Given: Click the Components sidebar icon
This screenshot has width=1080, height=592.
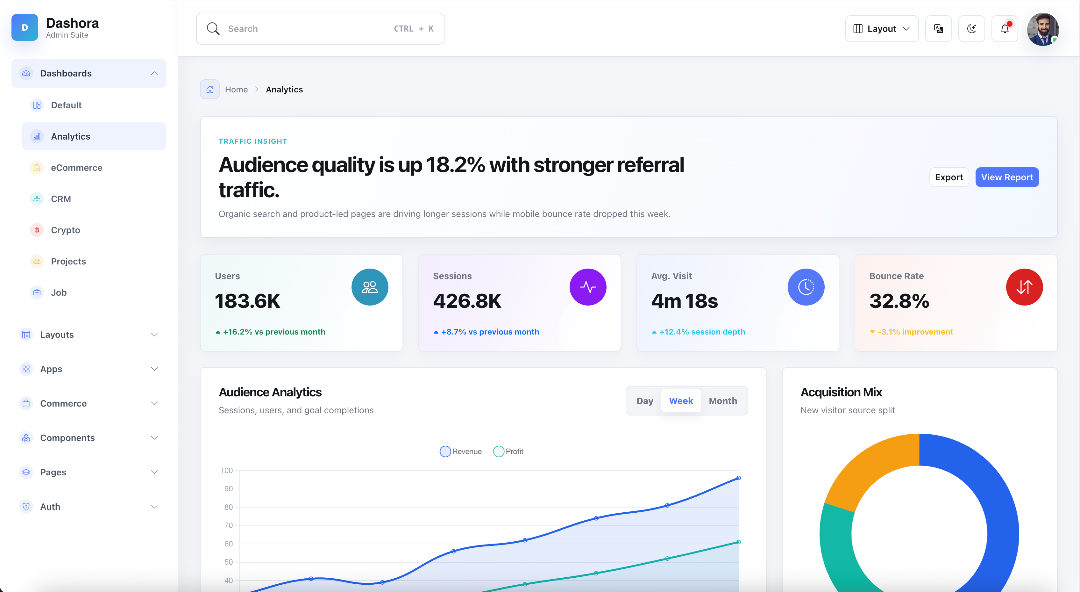Looking at the screenshot, I should (26, 438).
